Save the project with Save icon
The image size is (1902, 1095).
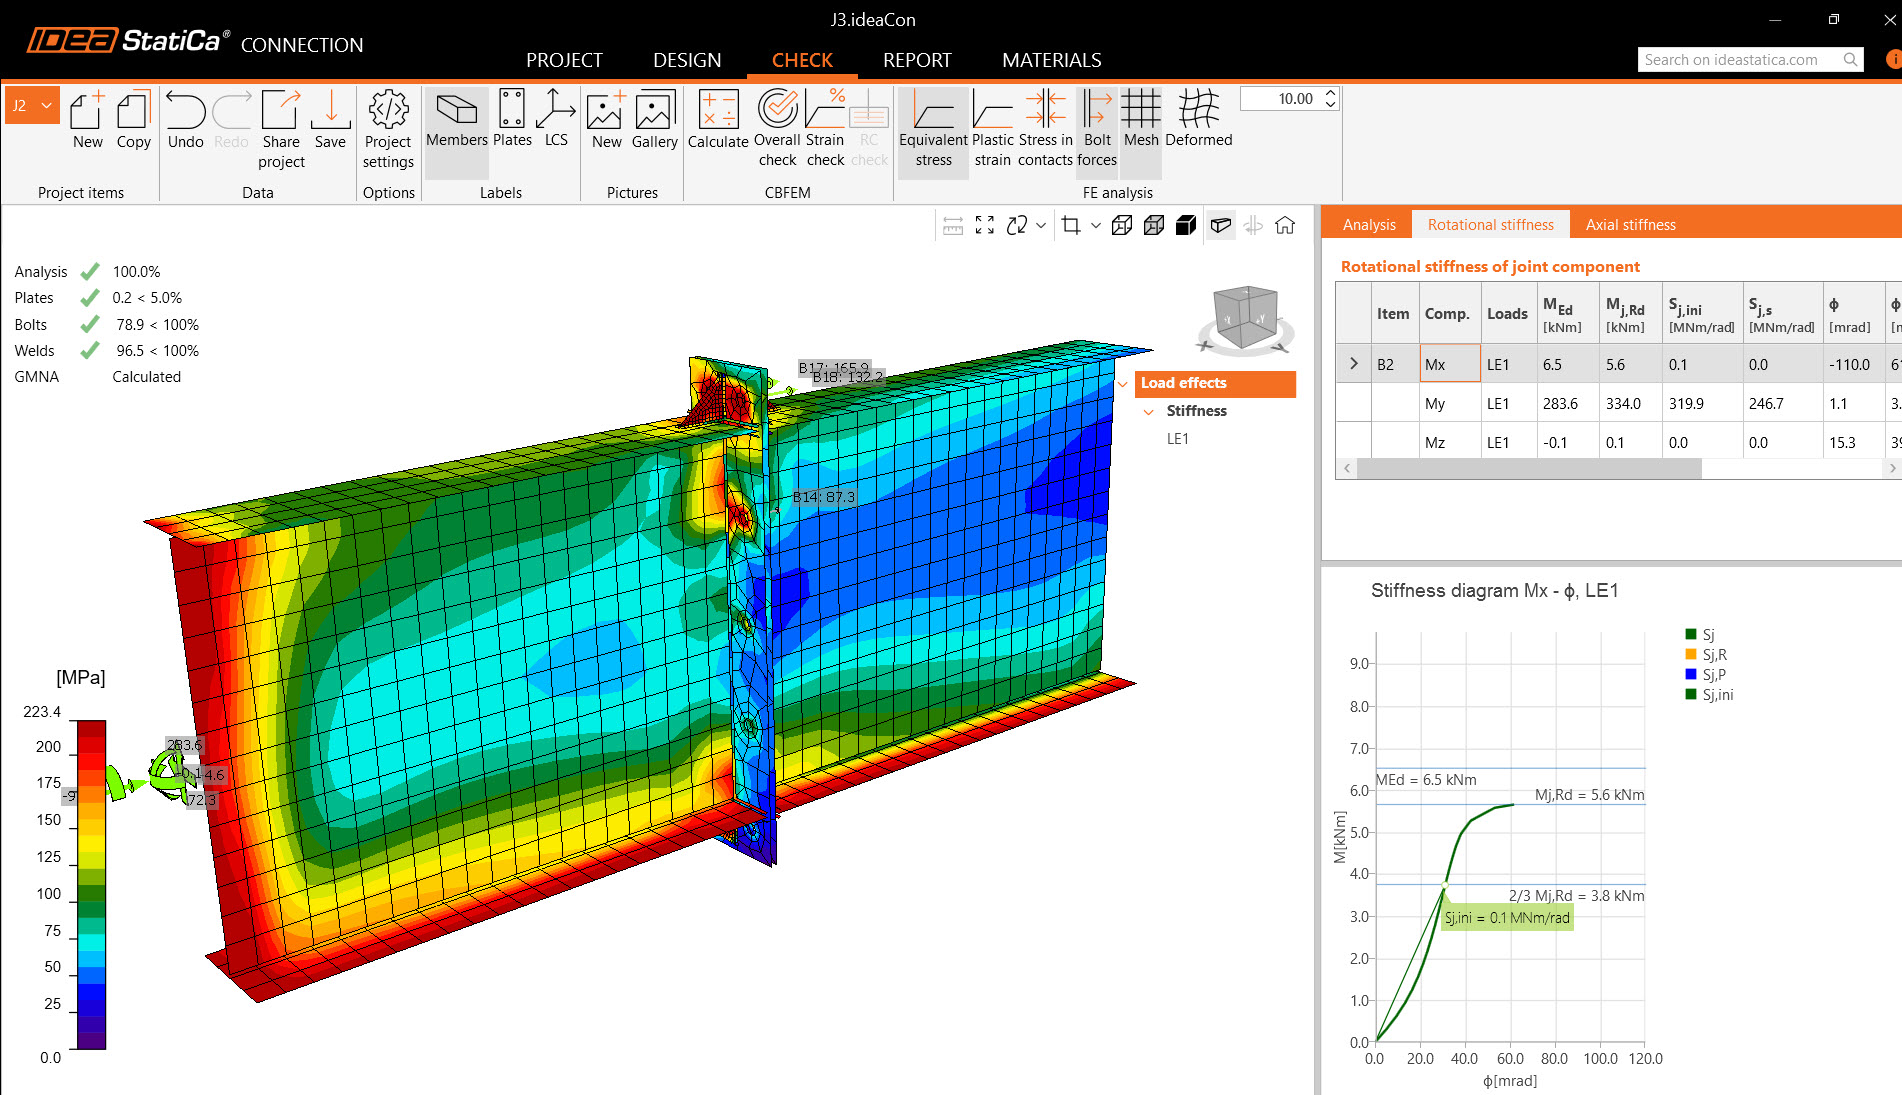point(330,120)
